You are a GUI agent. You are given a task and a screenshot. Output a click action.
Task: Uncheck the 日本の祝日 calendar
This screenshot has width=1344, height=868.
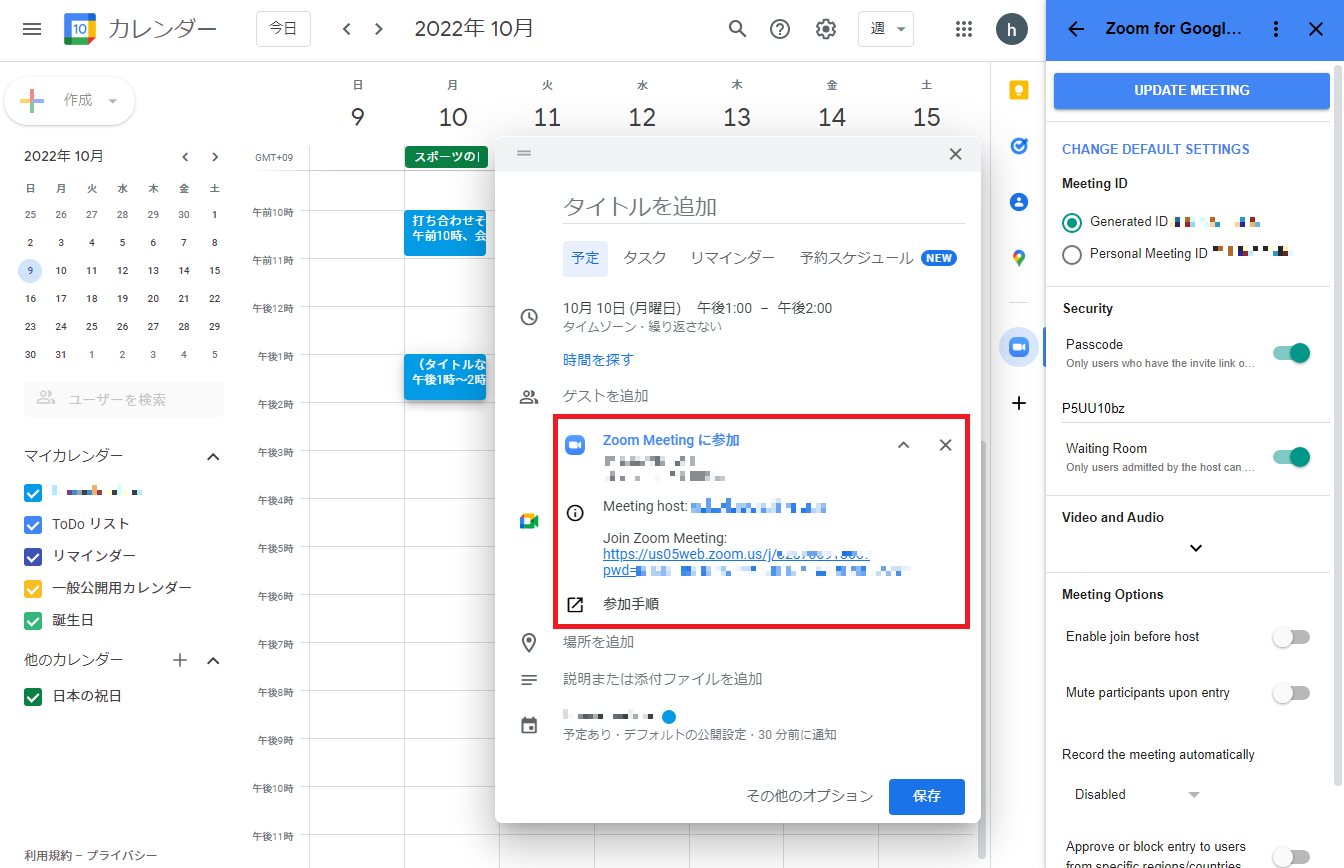pyautogui.click(x=33, y=696)
